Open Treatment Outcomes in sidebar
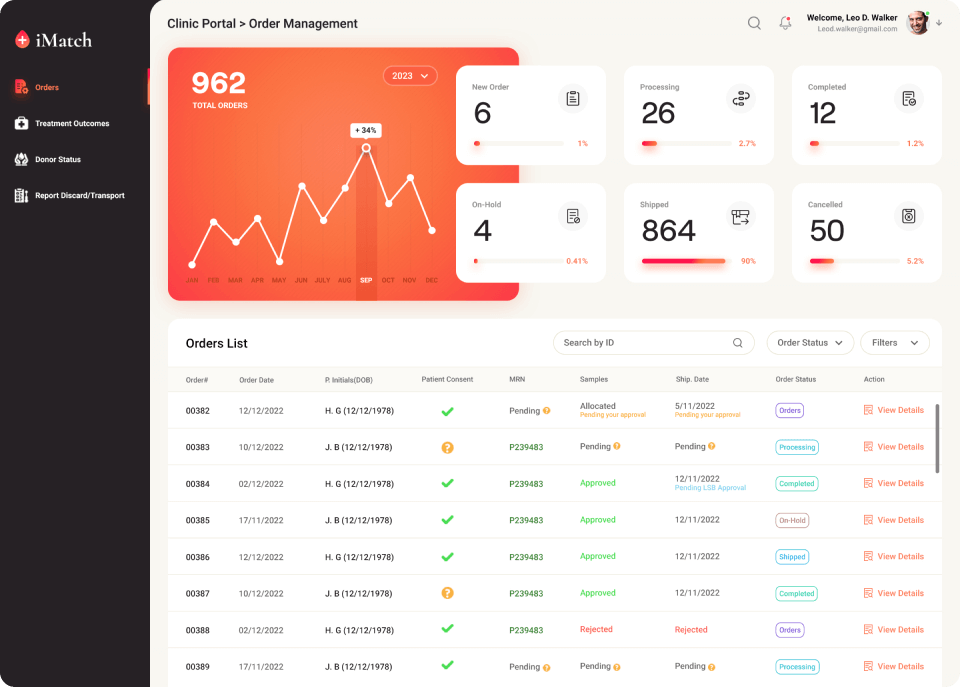Screen dimensions: 960x687 pos(74,123)
